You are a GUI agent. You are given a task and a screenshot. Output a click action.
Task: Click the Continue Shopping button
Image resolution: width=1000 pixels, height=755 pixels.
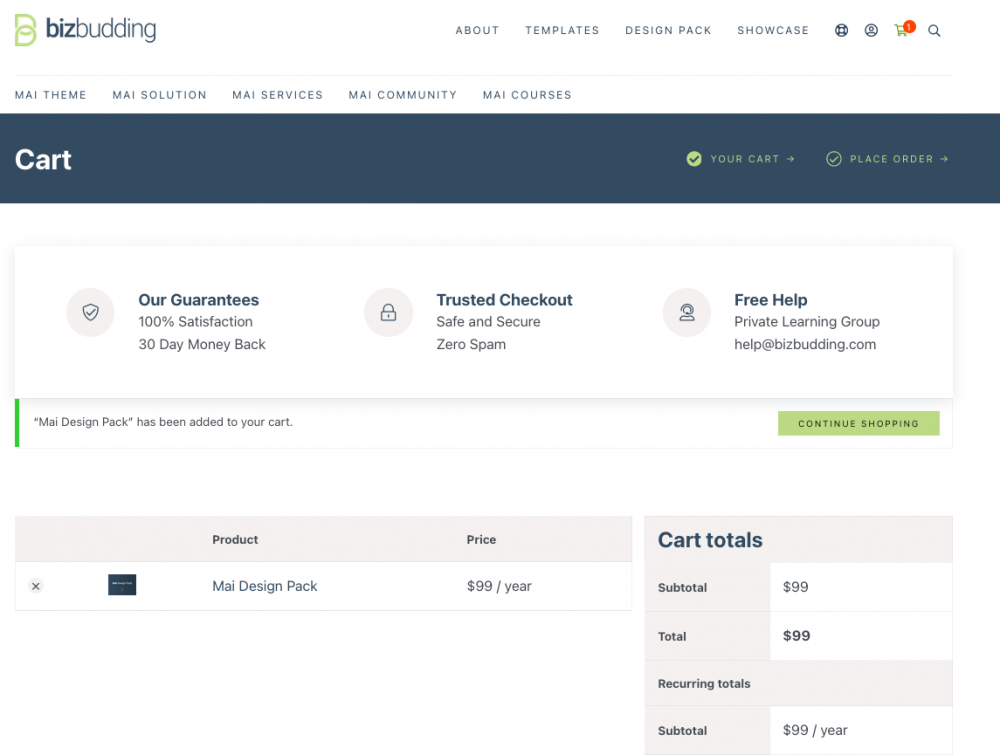pyautogui.click(x=858, y=423)
